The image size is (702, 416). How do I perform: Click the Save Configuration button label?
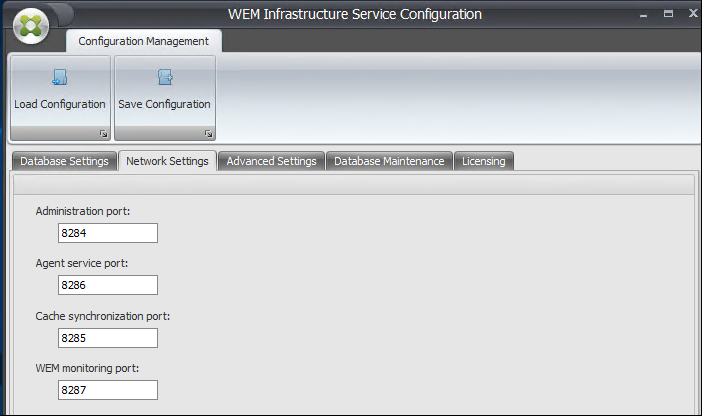click(164, 104)
